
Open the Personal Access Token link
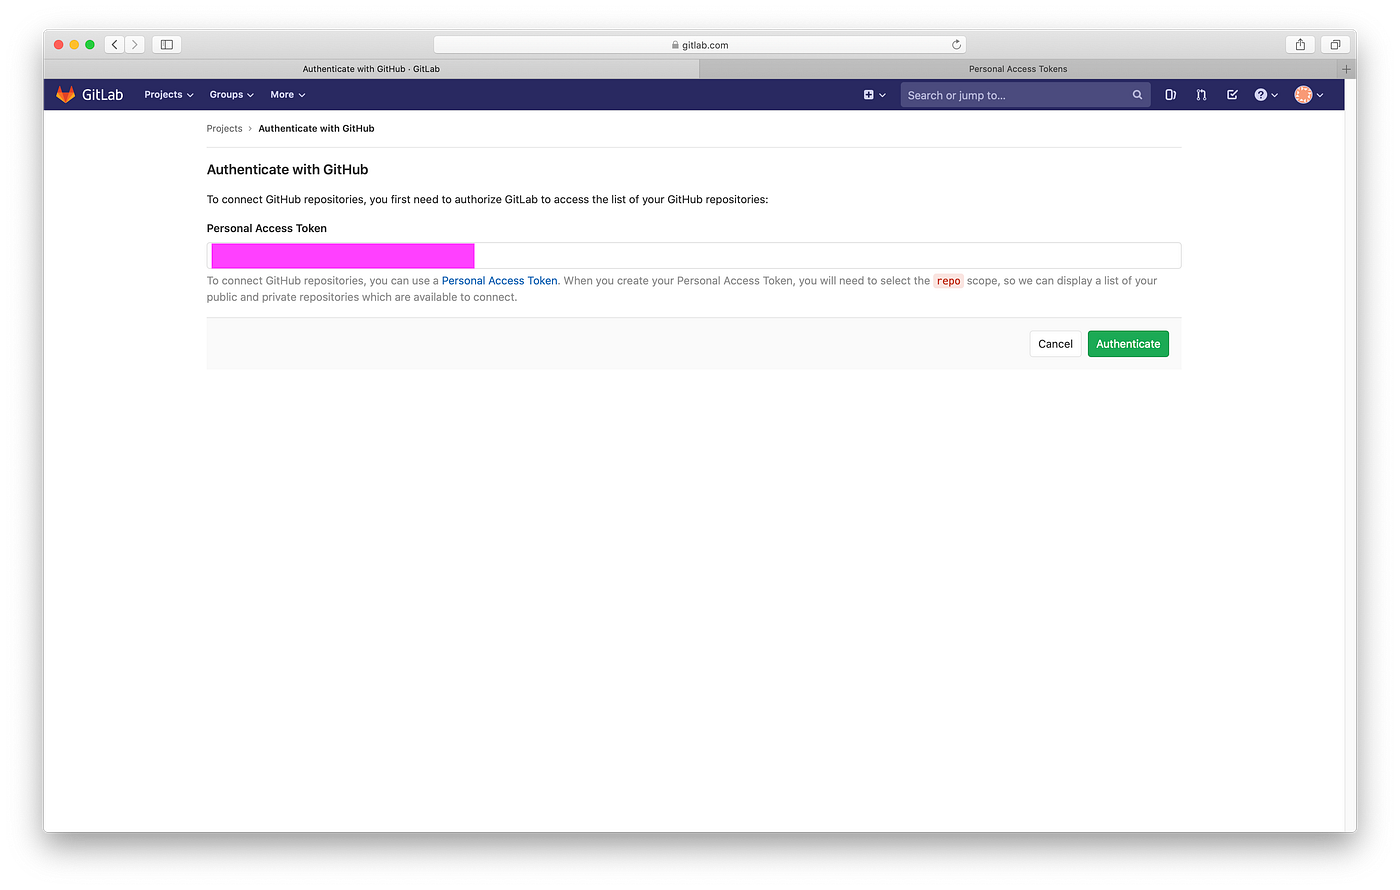[x=499, y=281]
